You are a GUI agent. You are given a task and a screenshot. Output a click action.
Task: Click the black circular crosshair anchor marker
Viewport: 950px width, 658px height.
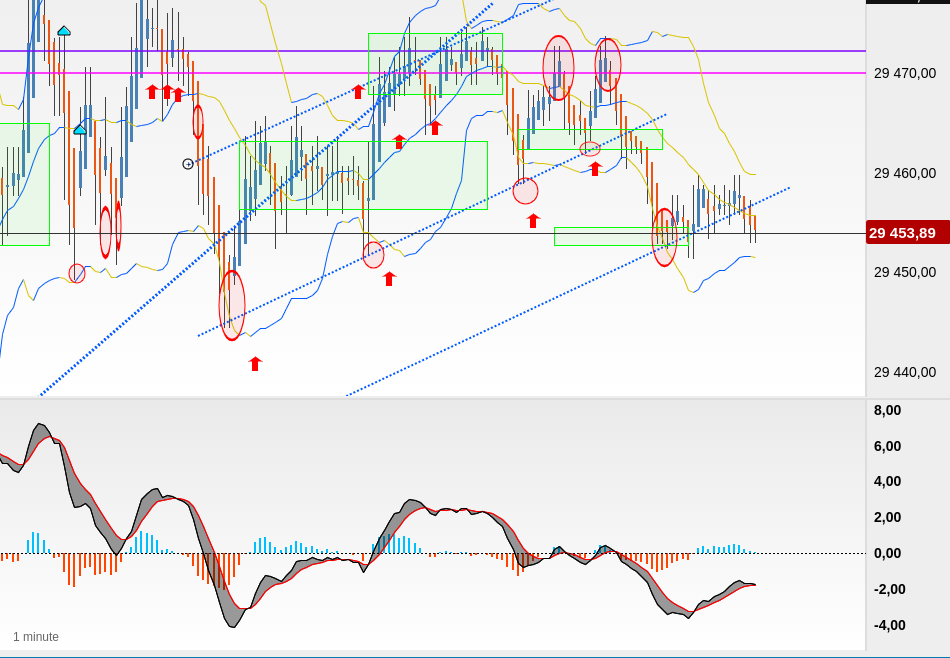click(188, 164)
